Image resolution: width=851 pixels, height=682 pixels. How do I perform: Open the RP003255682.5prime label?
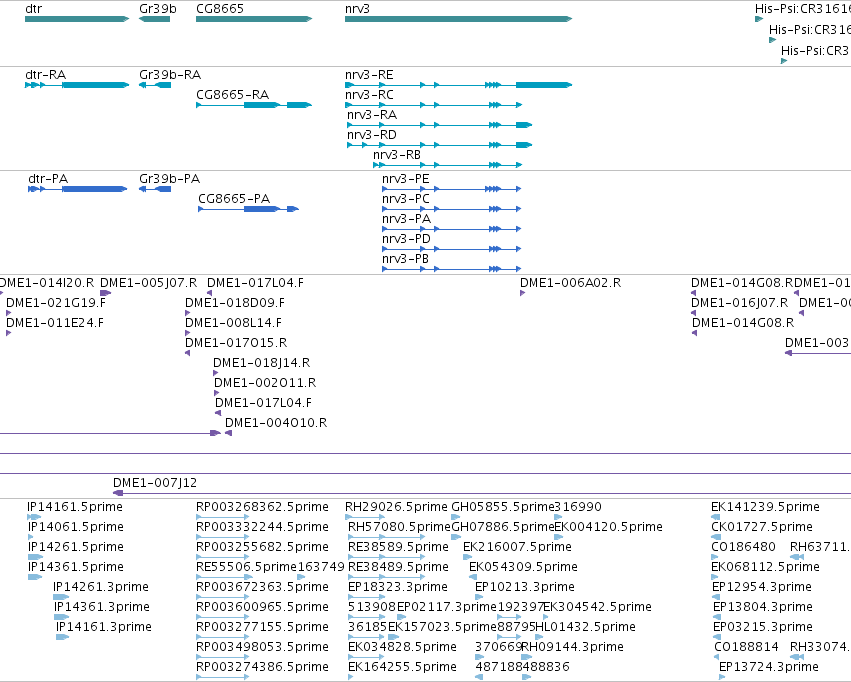pyautogui.click(x=263, y=547)
